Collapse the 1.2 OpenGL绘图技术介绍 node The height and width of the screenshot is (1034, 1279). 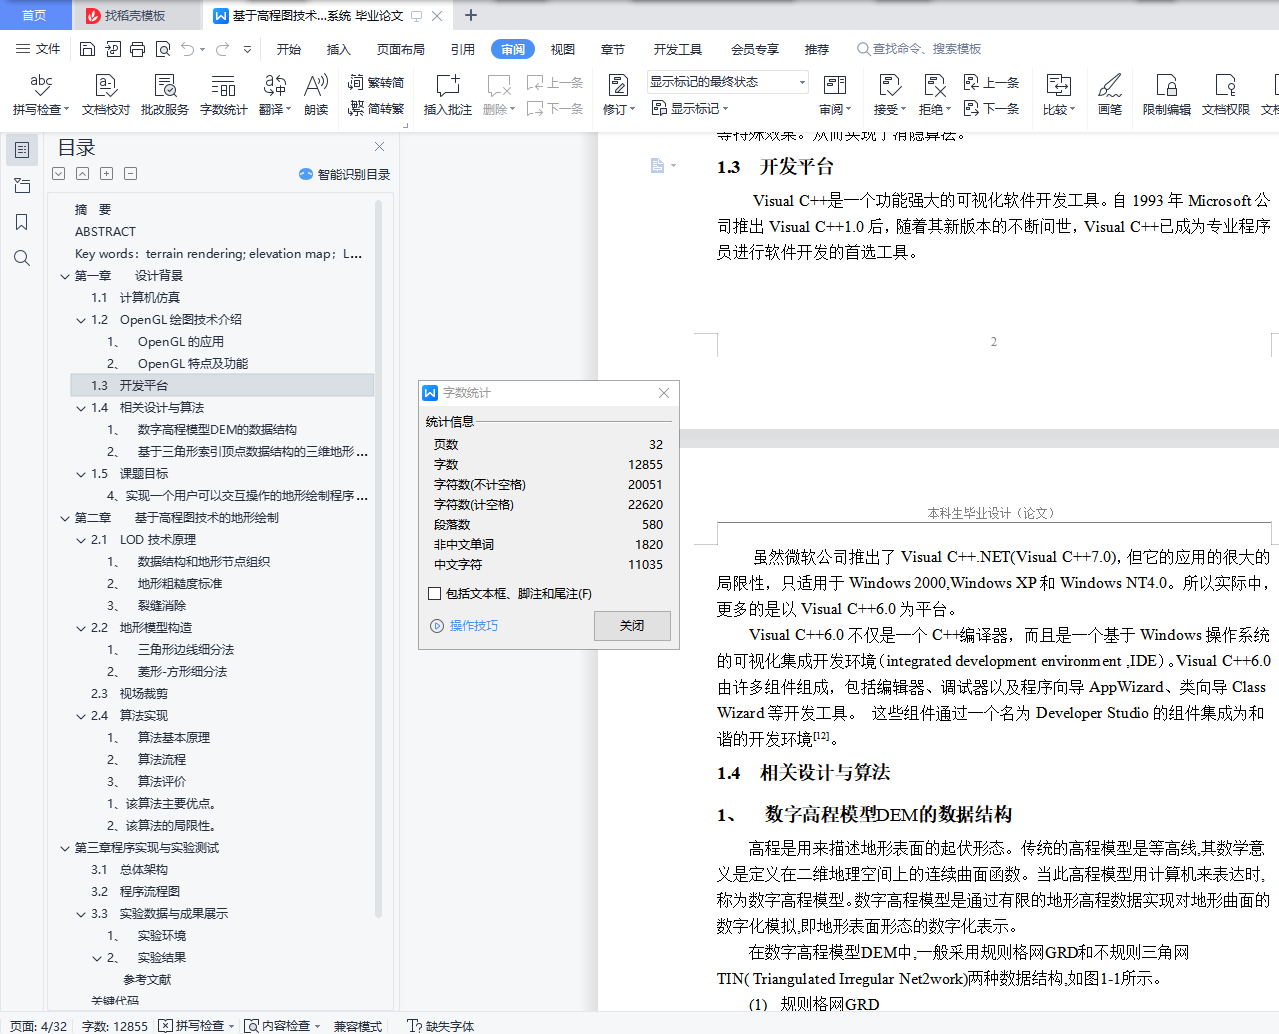(x=81, y=320)
